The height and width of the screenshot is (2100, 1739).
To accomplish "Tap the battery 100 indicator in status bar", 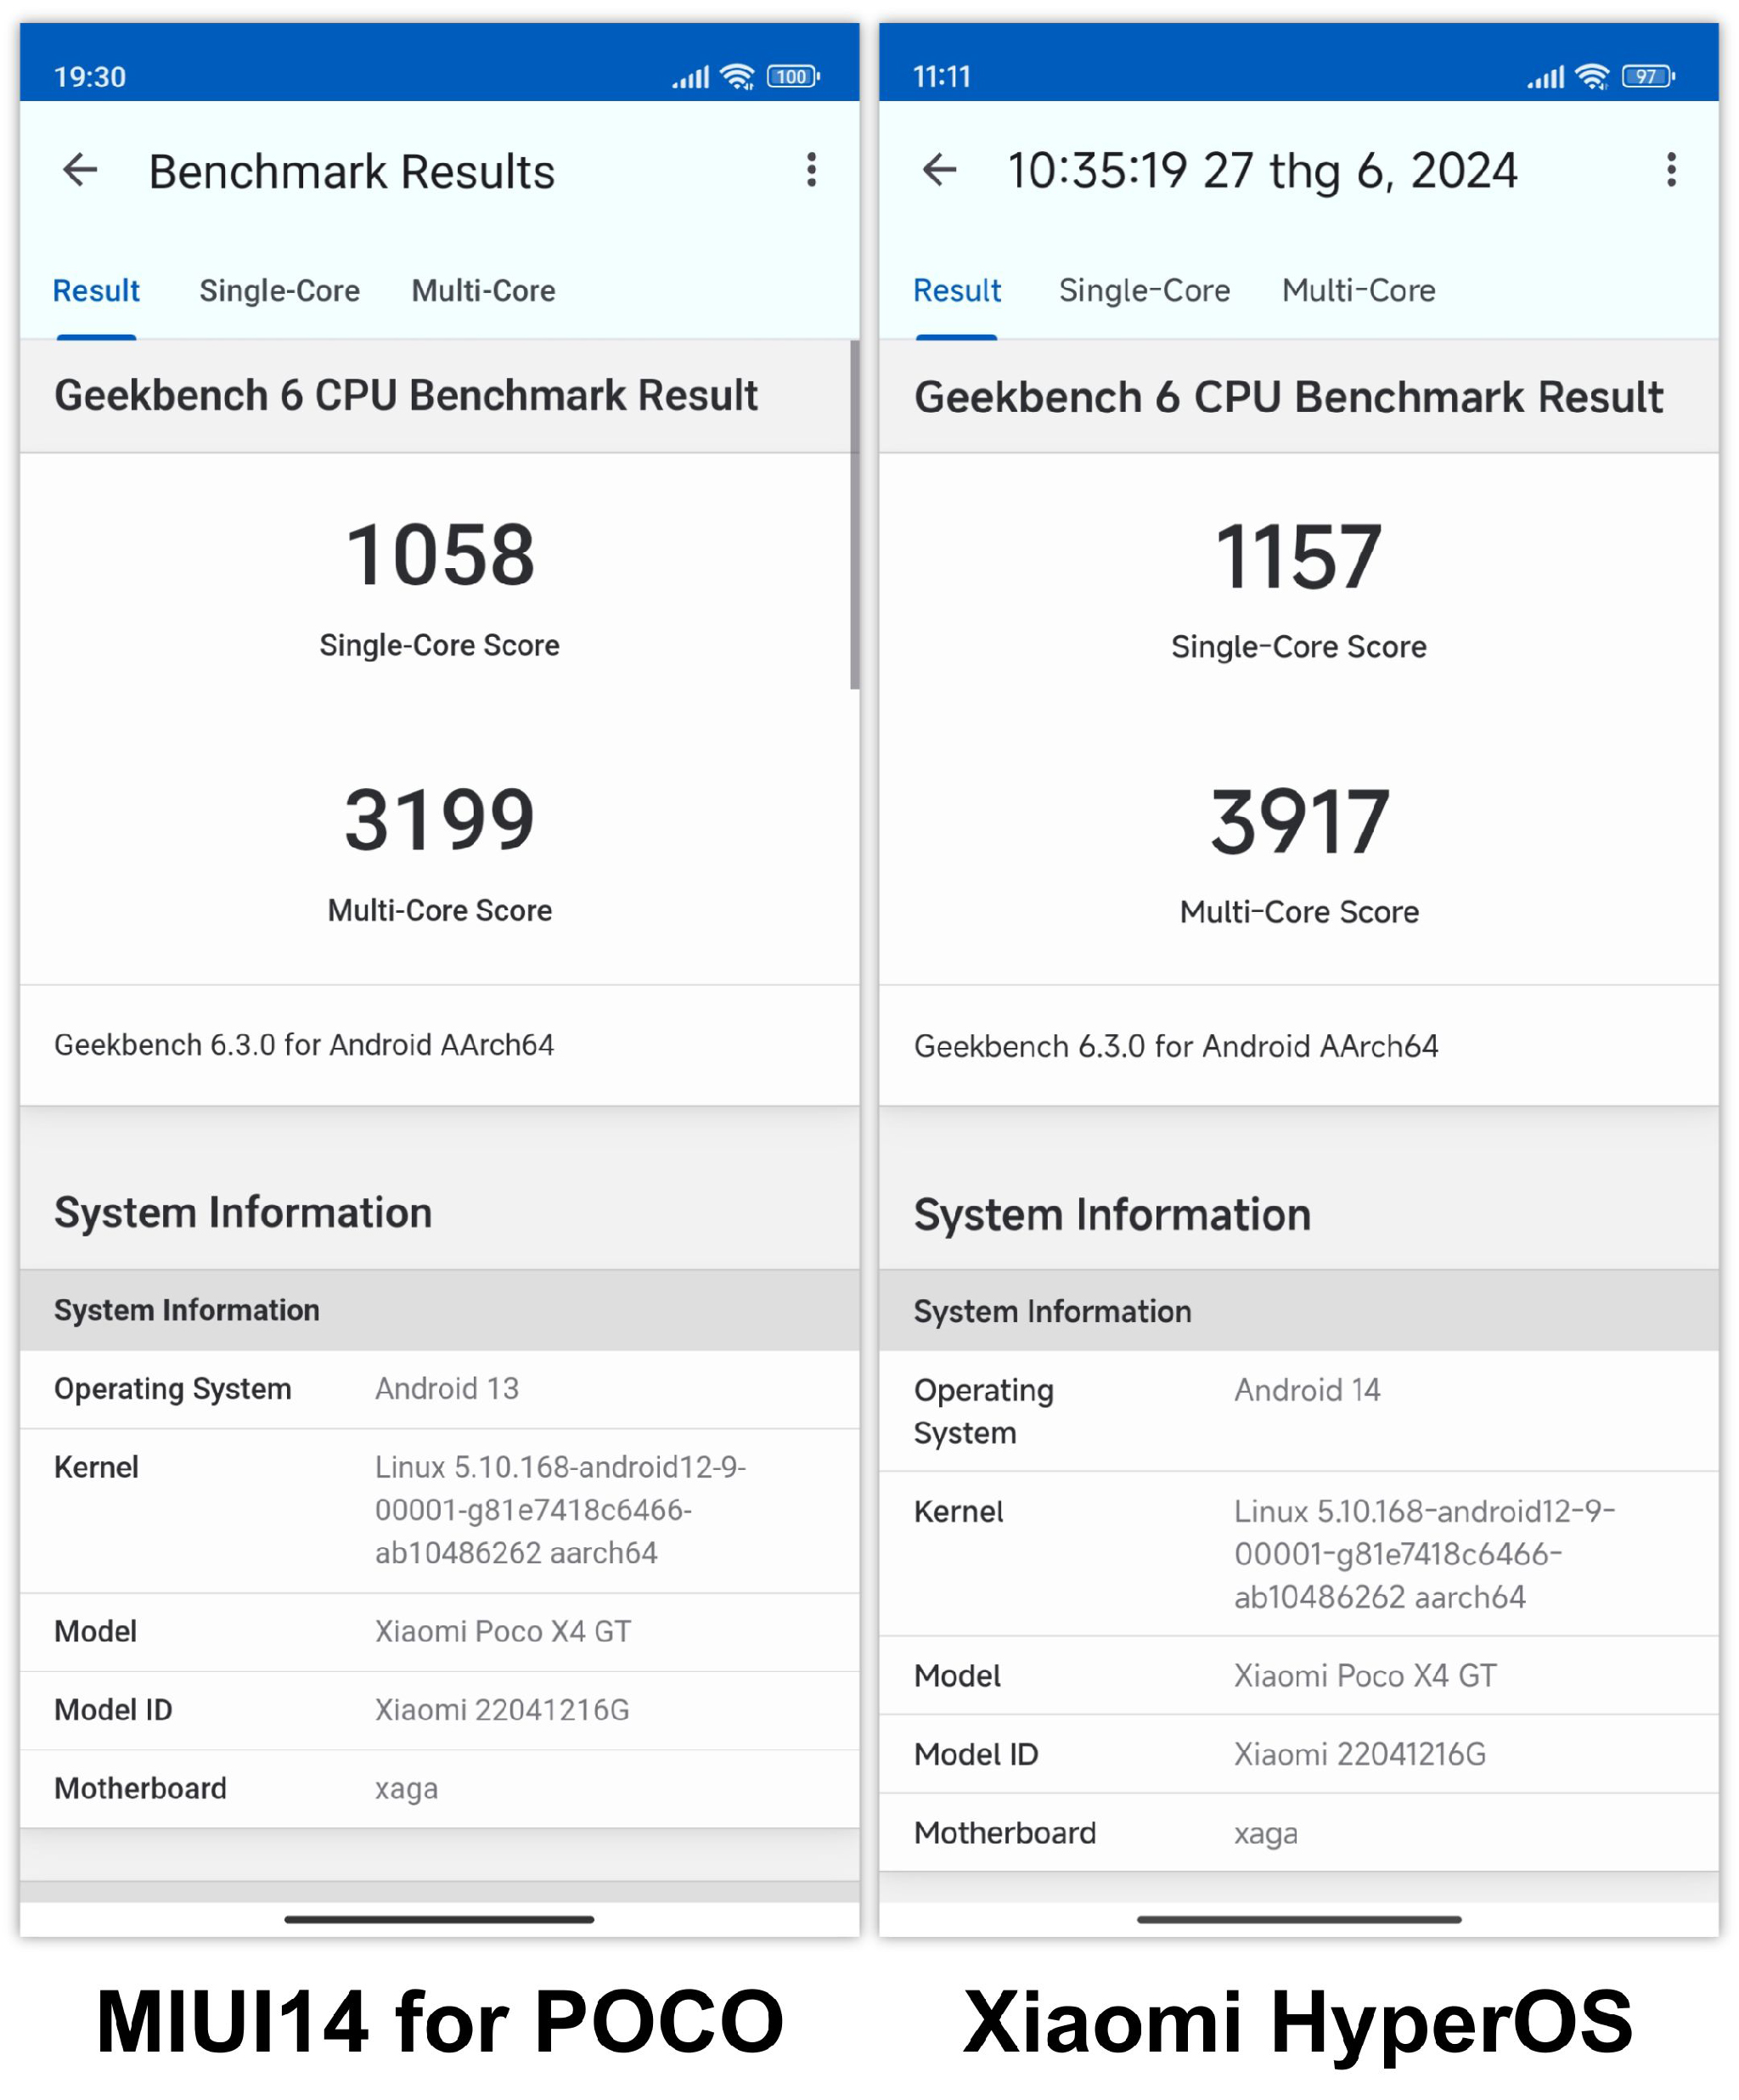I will pyautogui.click(x=793, y=77).
